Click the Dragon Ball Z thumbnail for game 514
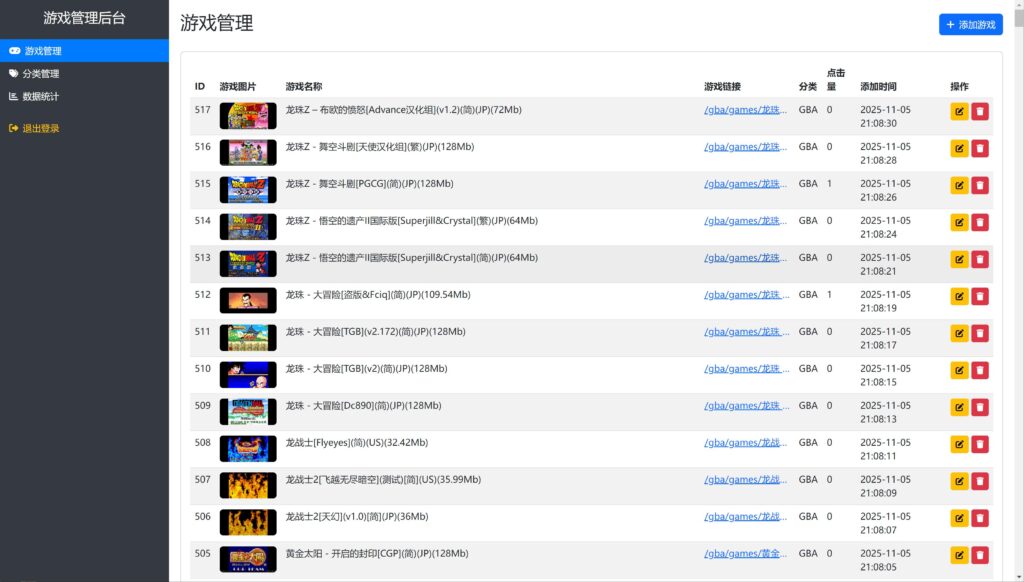This screenshot has height=582, width=1024. click(247, 227)
